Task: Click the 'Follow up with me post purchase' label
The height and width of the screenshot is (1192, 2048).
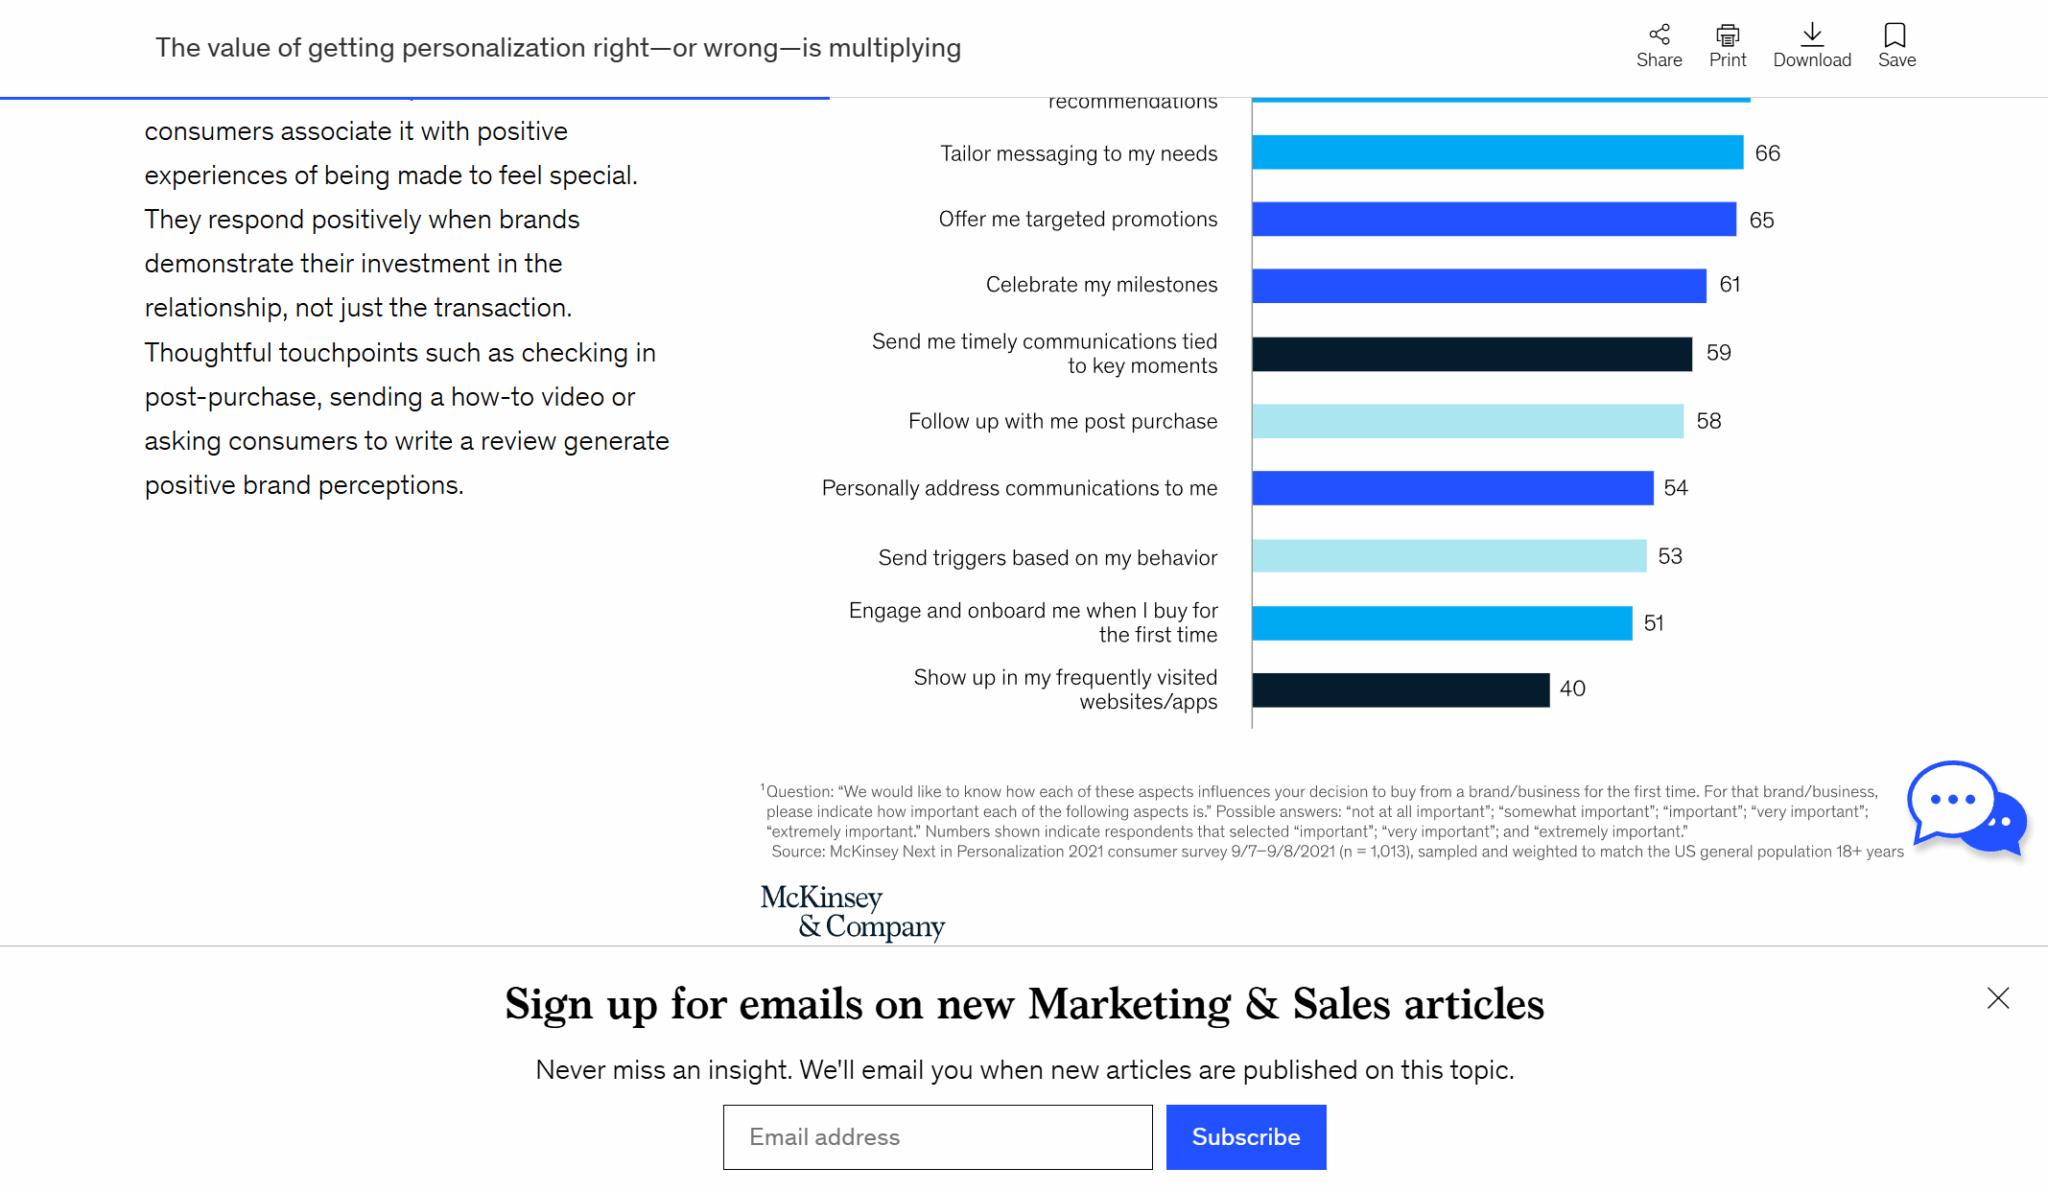Action: coord(1061,421)
